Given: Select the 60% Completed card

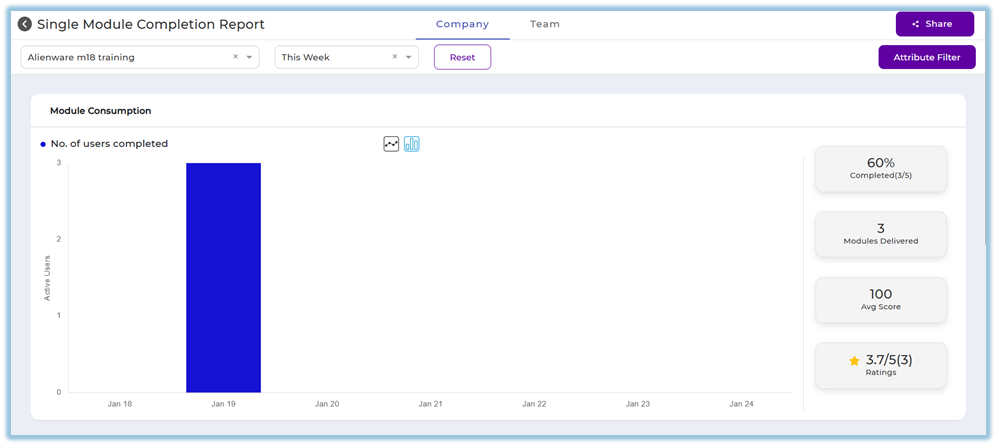Looking at the screenshot, I should point(880,168).
